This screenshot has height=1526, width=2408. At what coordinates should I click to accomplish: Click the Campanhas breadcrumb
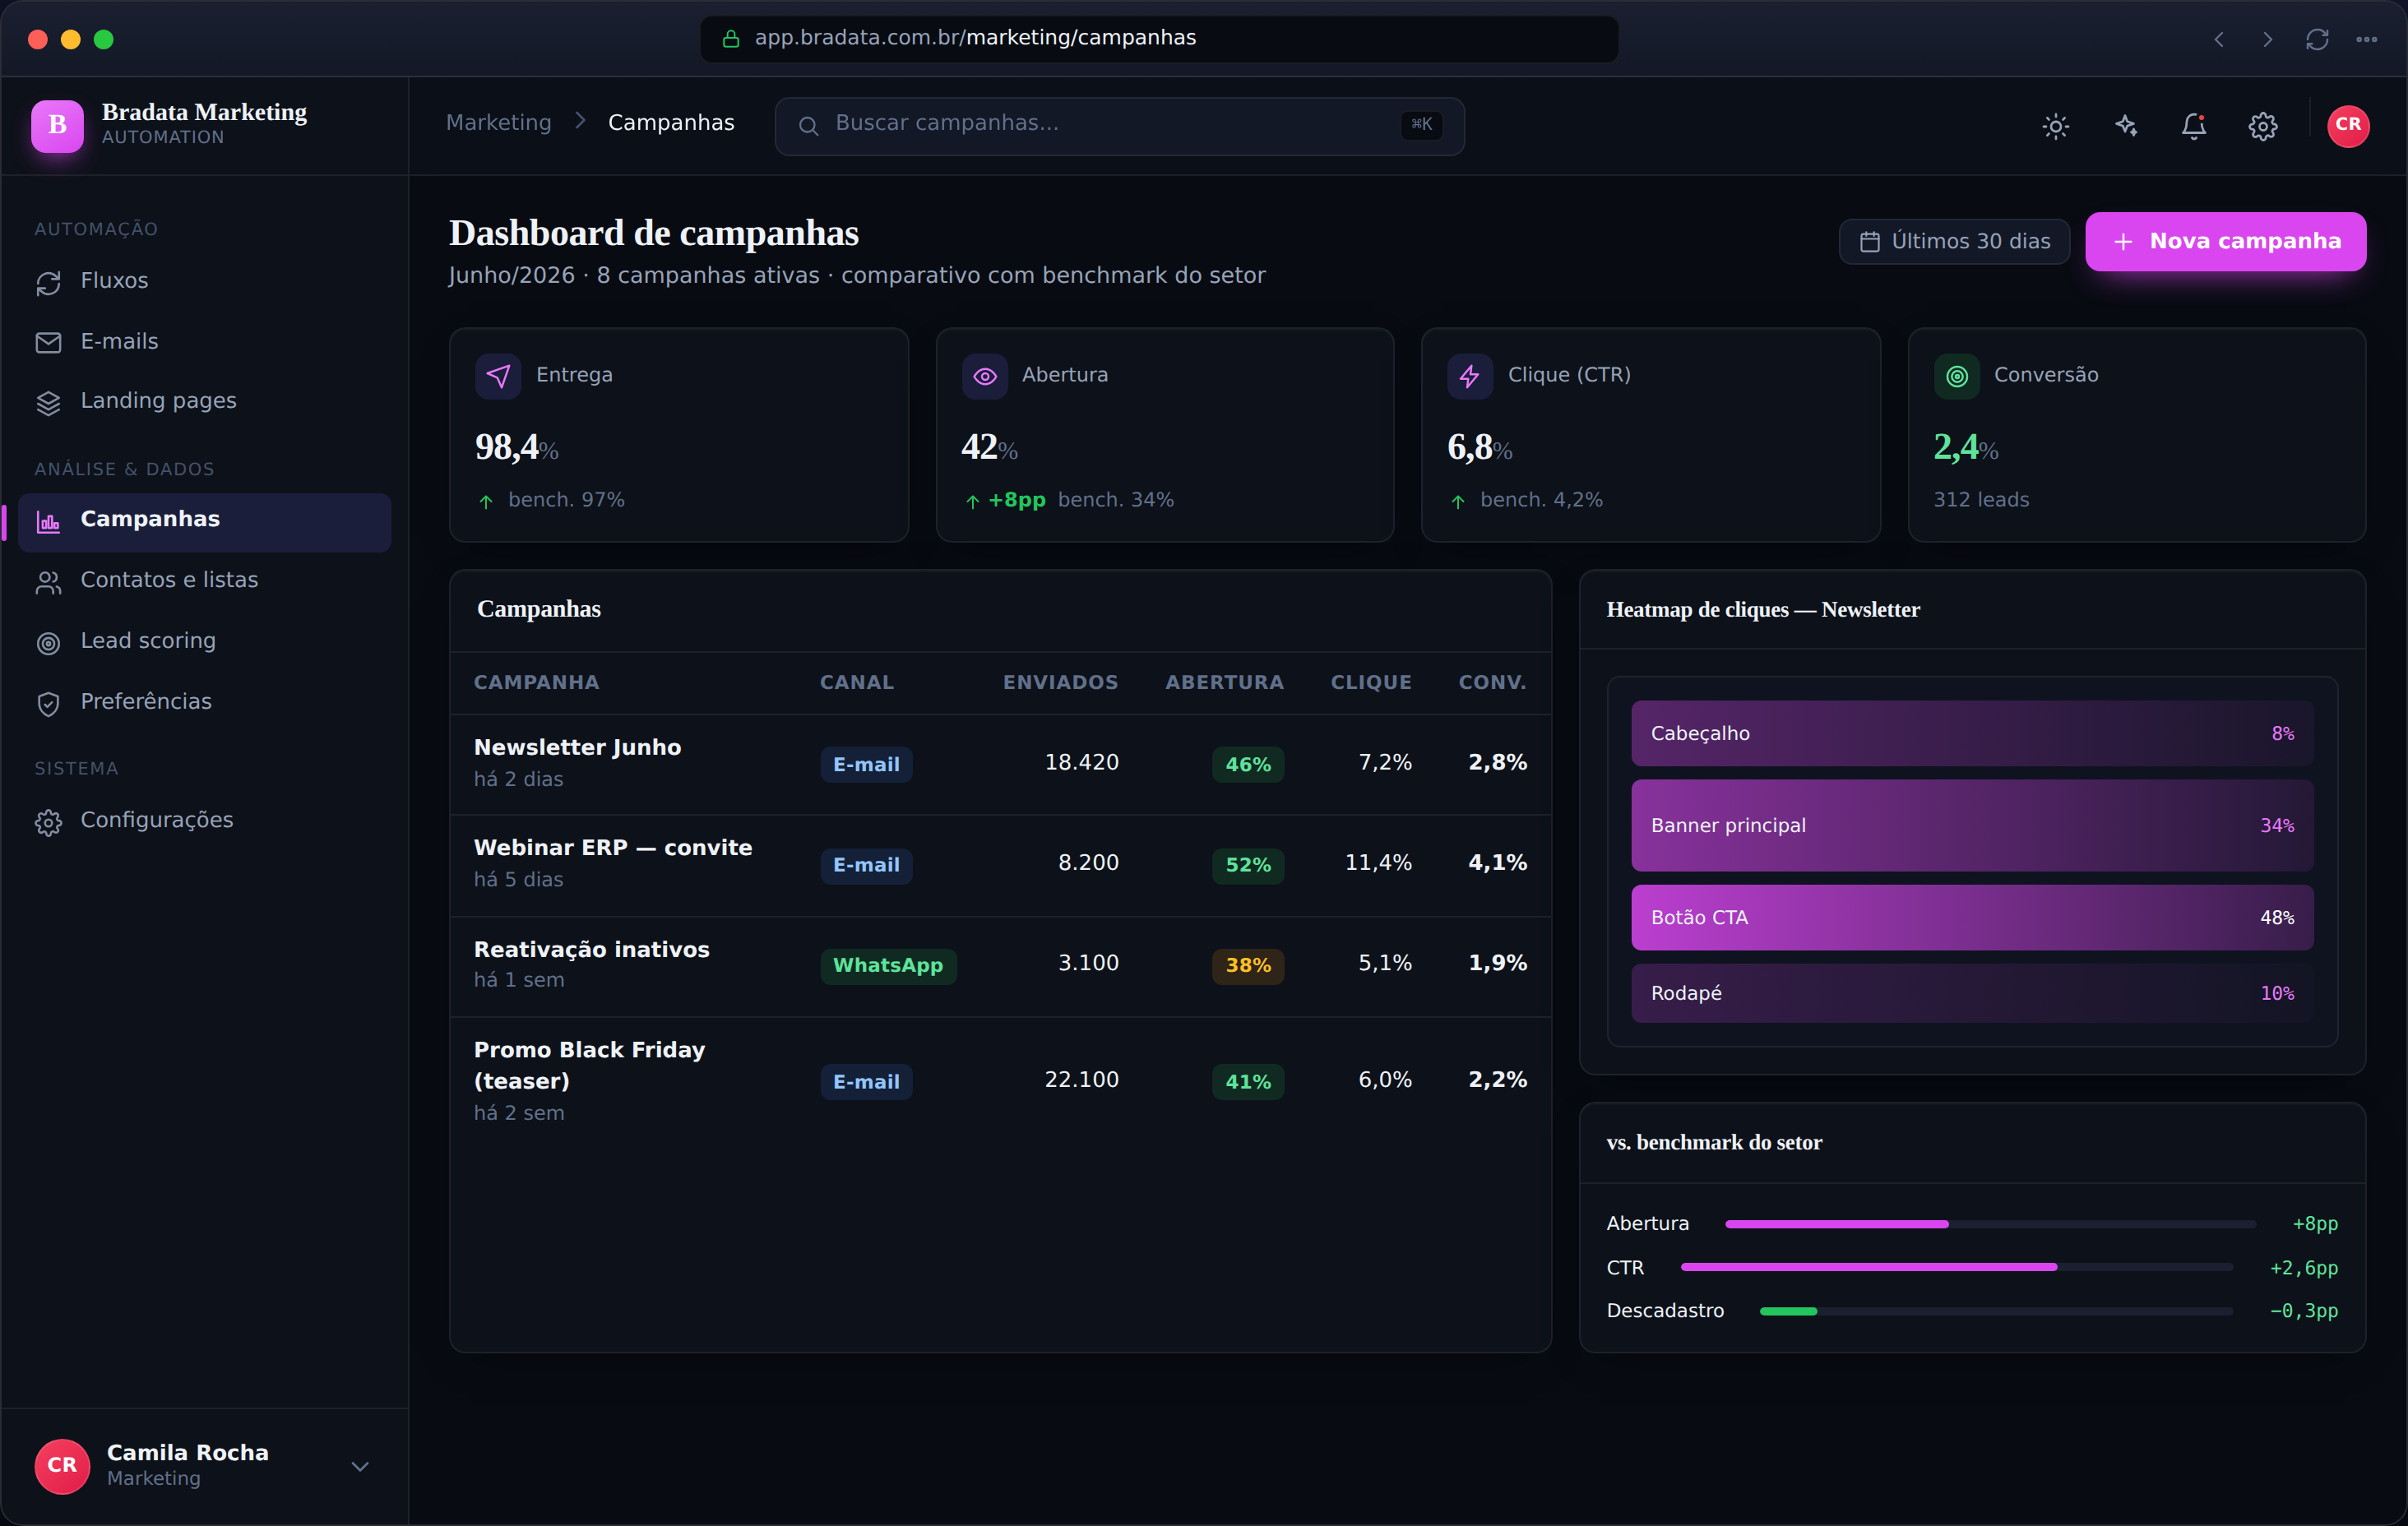(x=671, y=122)
